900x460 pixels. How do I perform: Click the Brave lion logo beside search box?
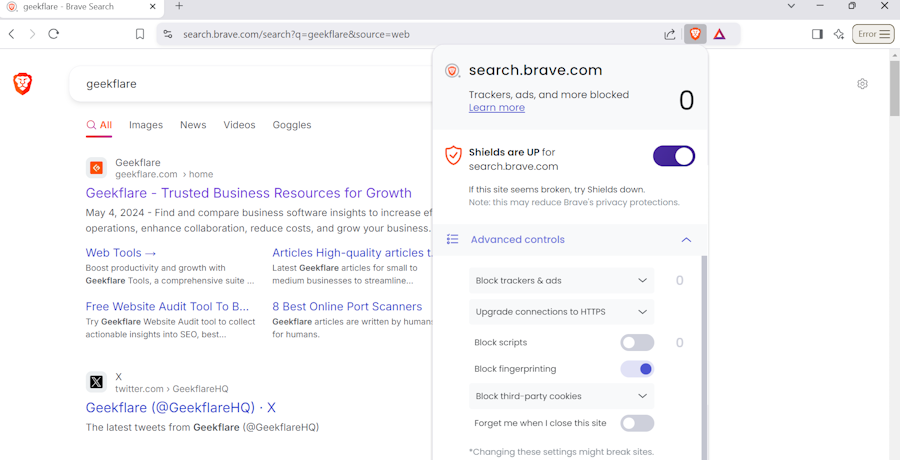click(x=22, y=84)
